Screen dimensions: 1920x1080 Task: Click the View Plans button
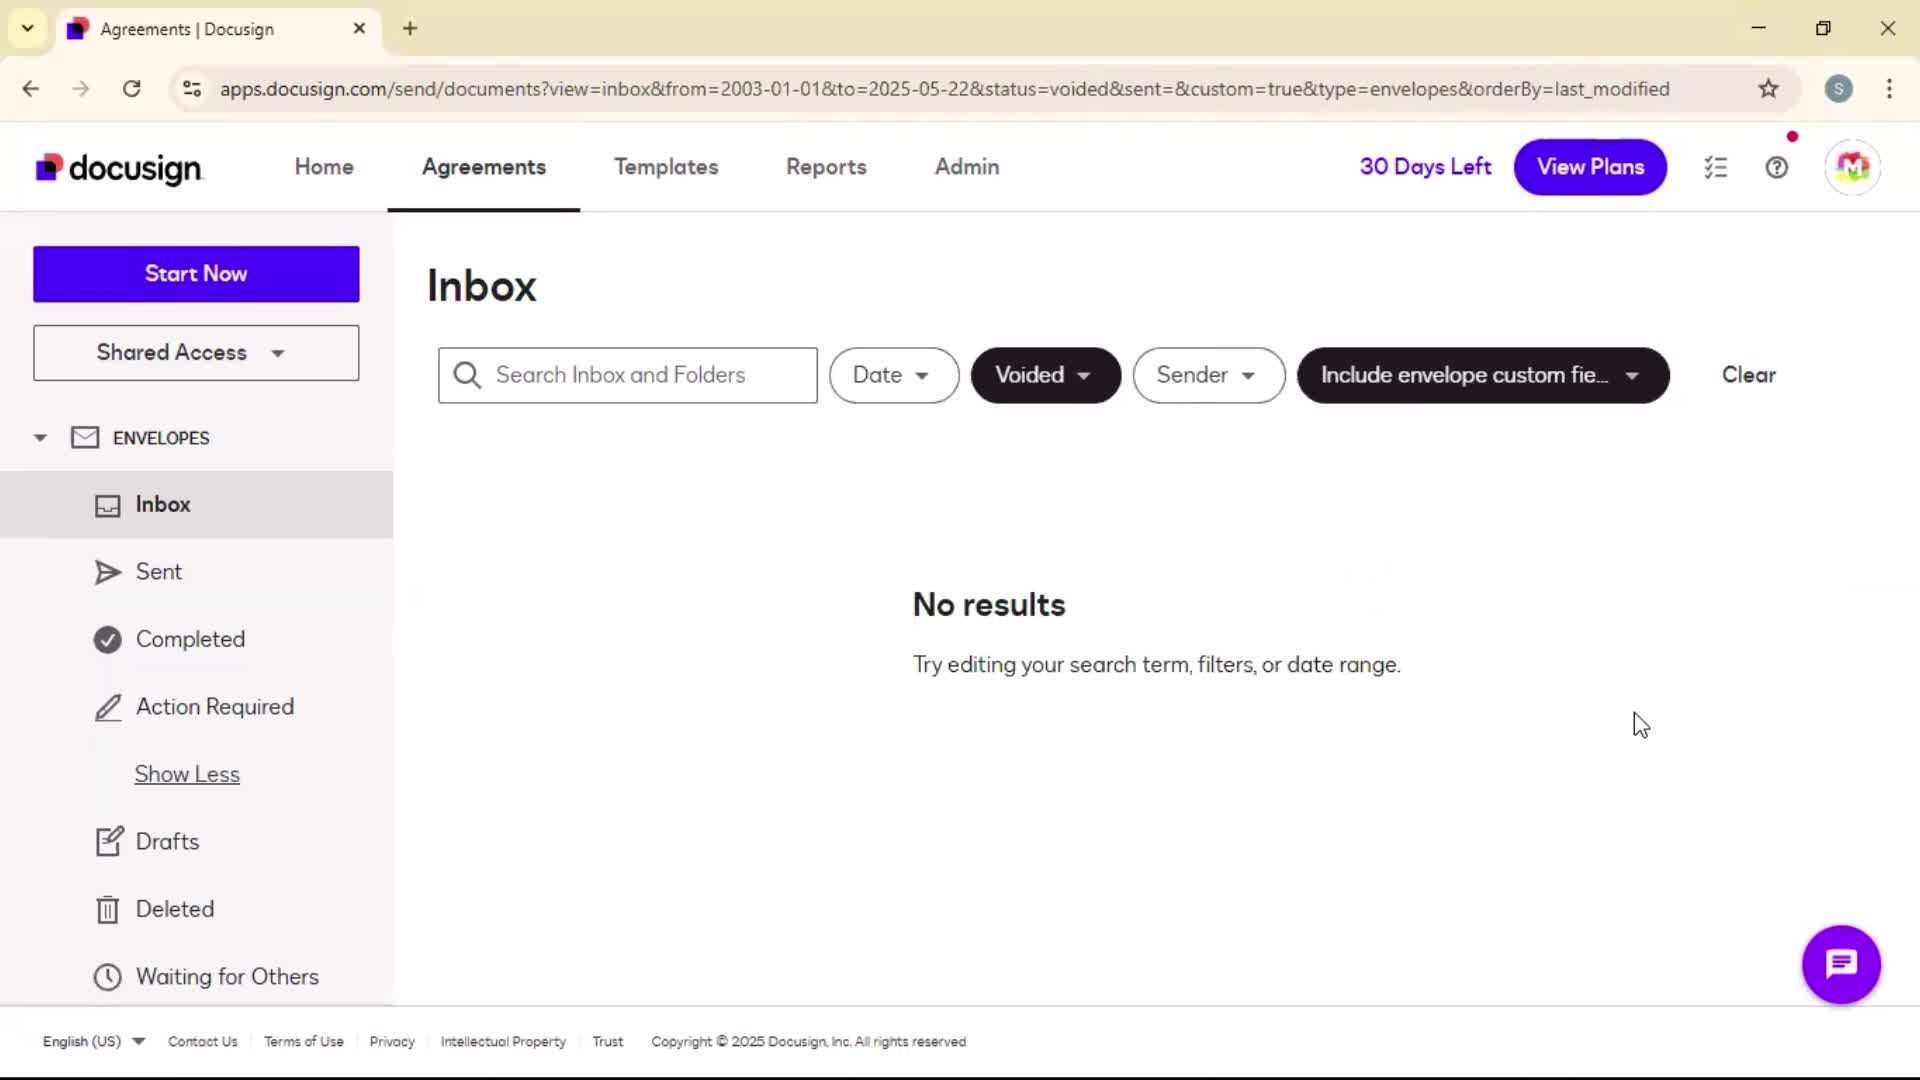[x=1590, y=167]
